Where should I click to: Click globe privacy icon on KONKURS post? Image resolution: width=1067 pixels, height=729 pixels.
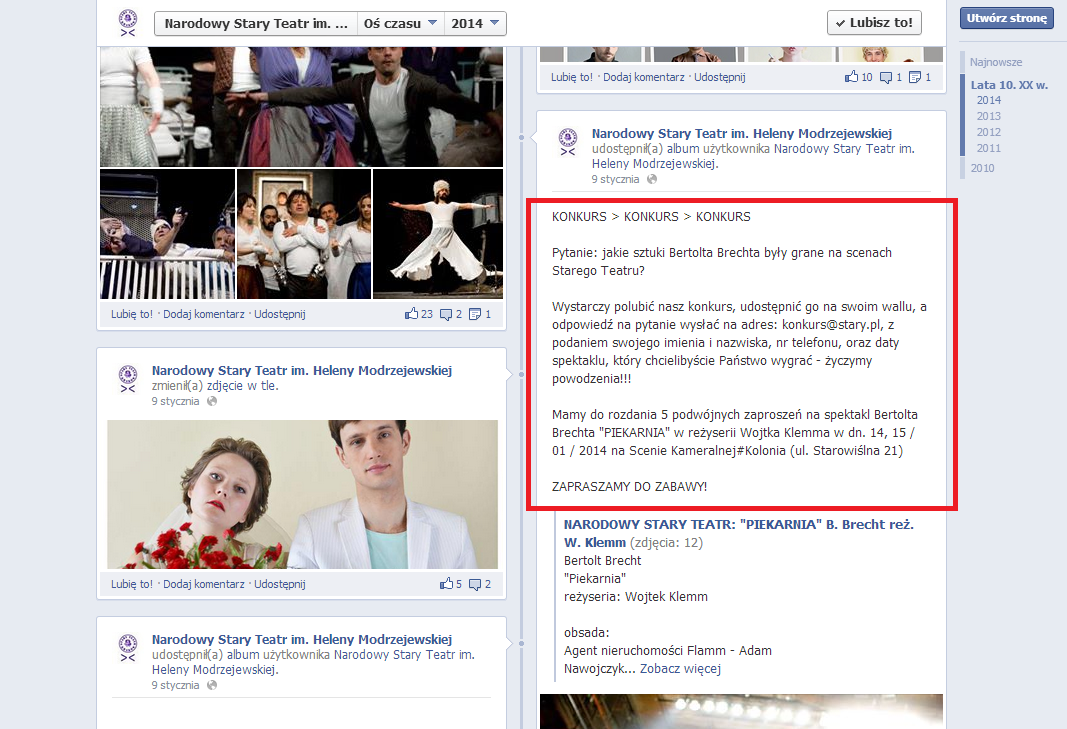pyautogui.click(x=652, y=180)
